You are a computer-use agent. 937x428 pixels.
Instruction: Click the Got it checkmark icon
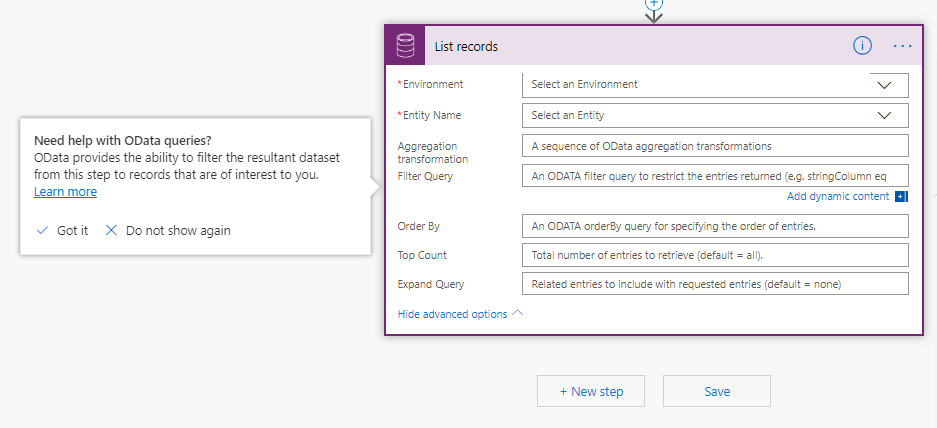[x=42, y=231]
